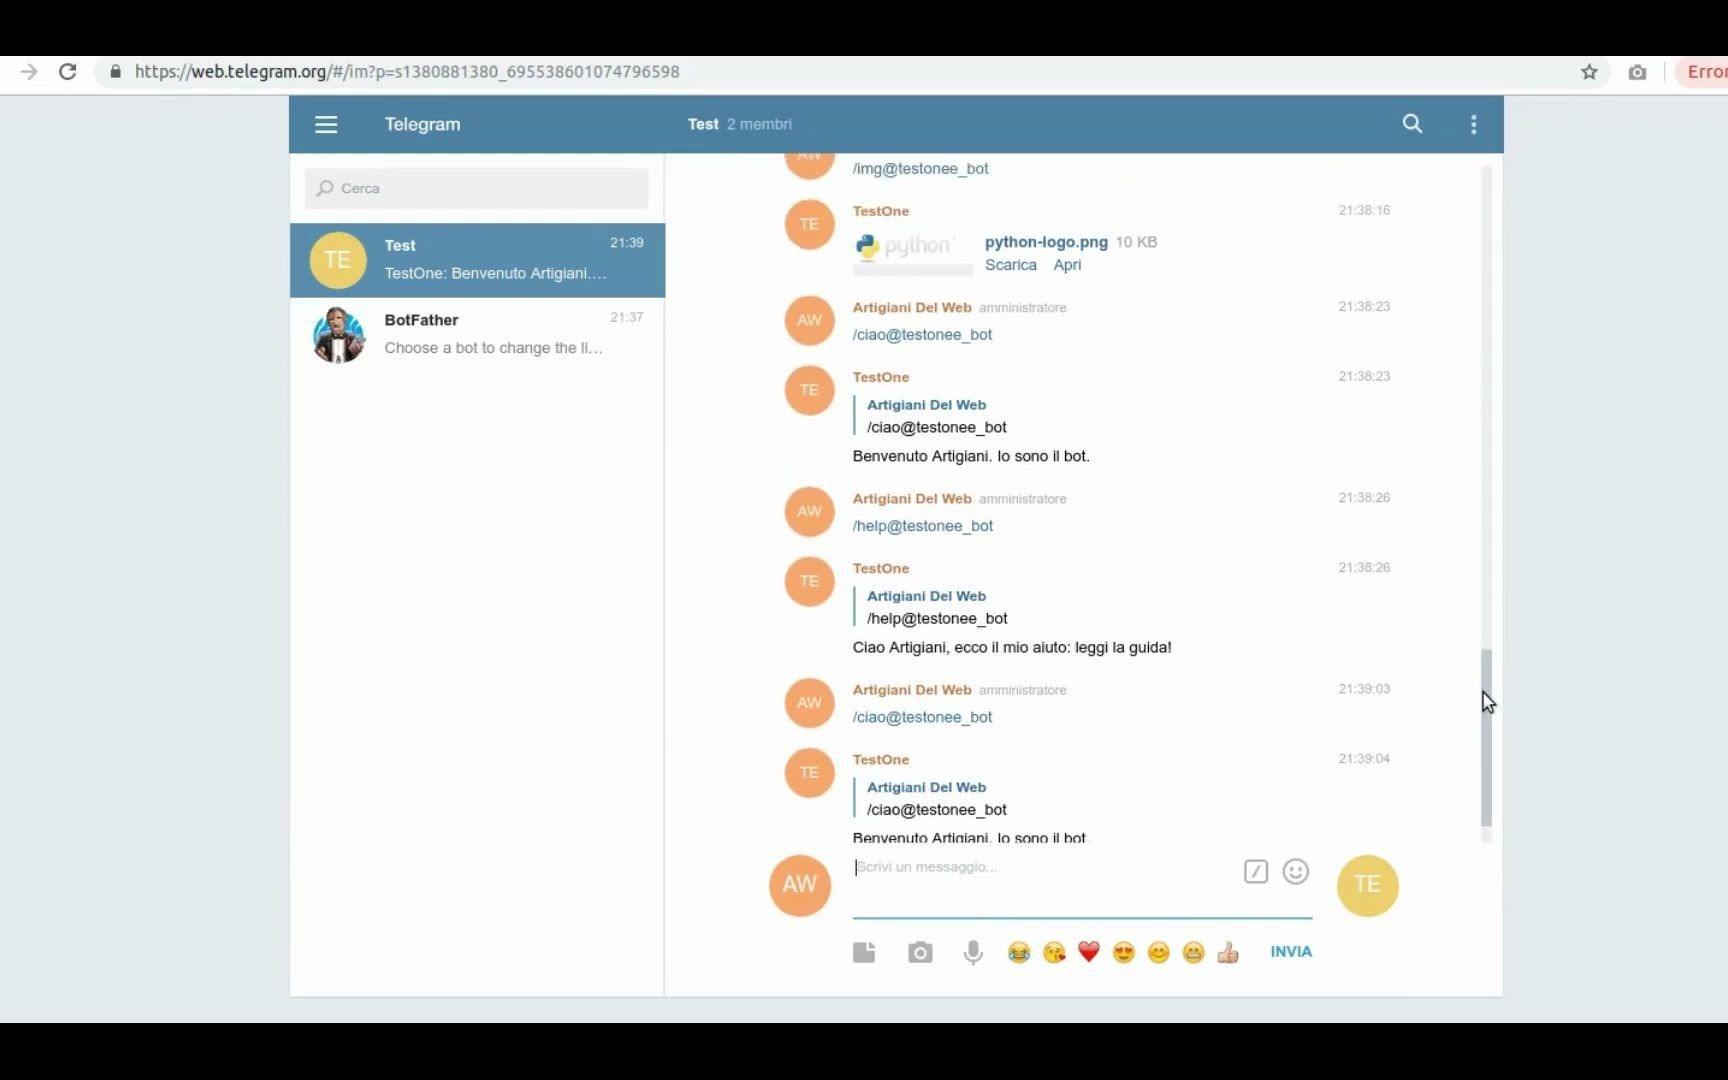Image resolution: width=1728 pixels, height=1080 pixels.
Task: Click the browser forward arrow
Action: pos(29,71)
